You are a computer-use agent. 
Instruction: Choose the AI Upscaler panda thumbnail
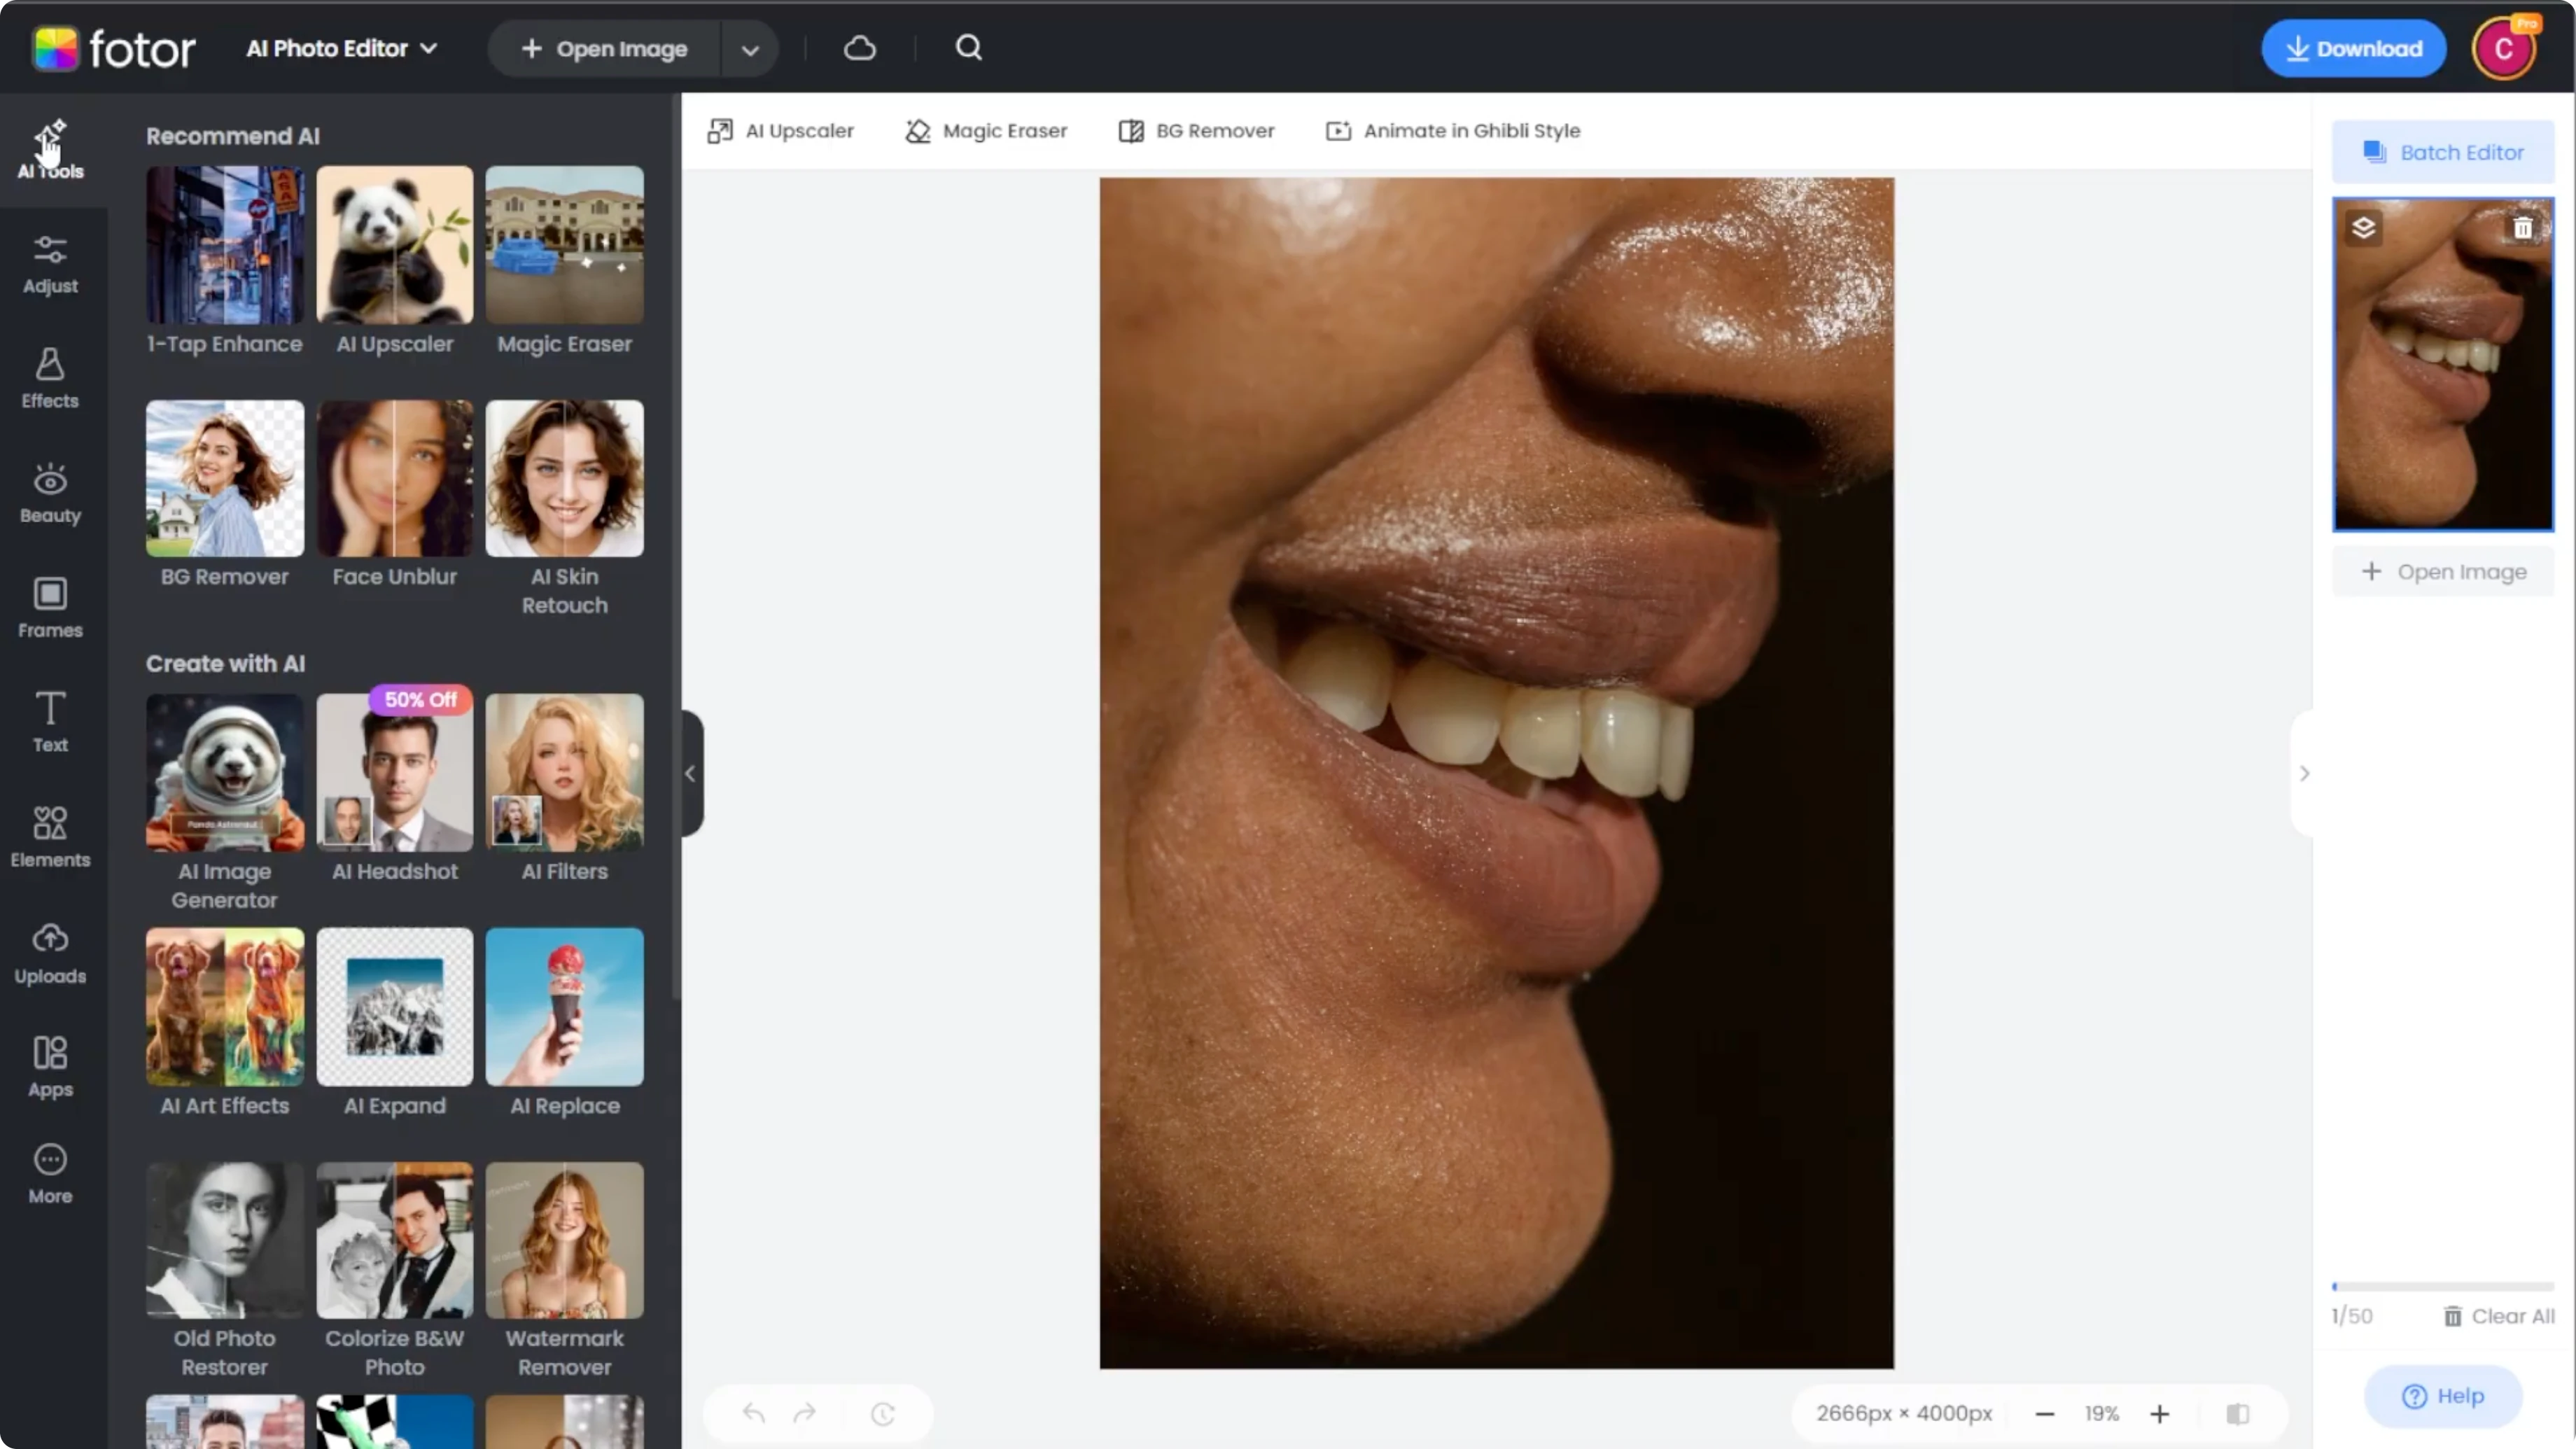tap(395, 244)
